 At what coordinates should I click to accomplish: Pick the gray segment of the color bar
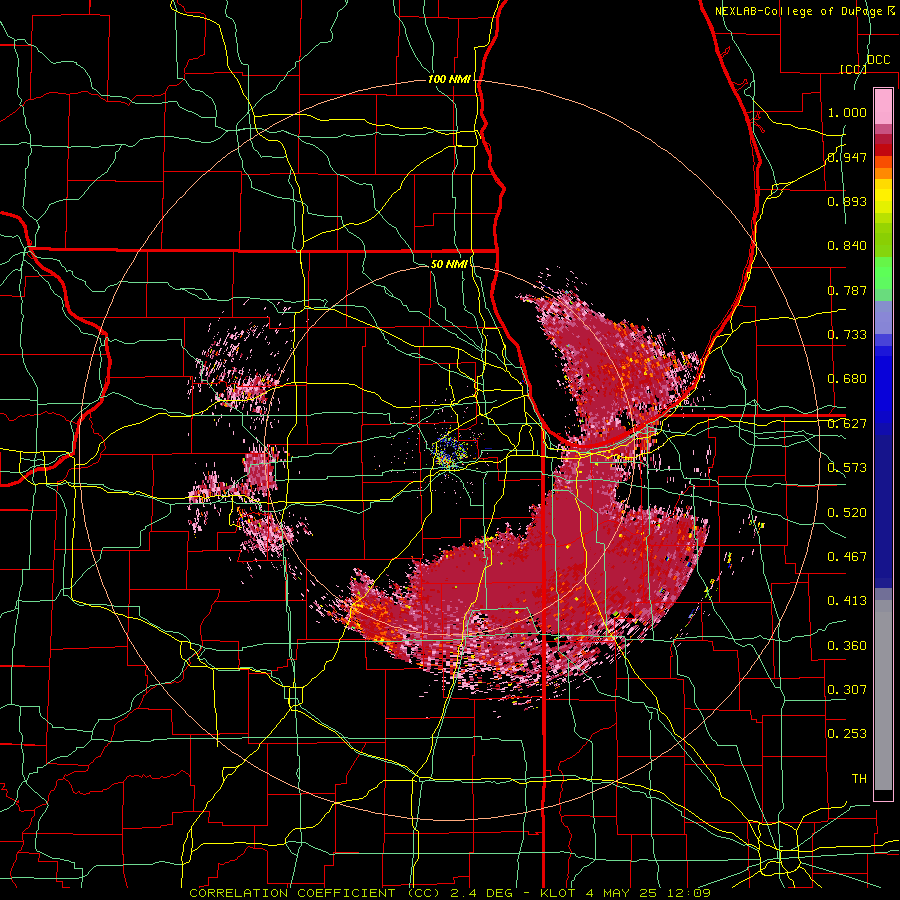click(883, 697)
